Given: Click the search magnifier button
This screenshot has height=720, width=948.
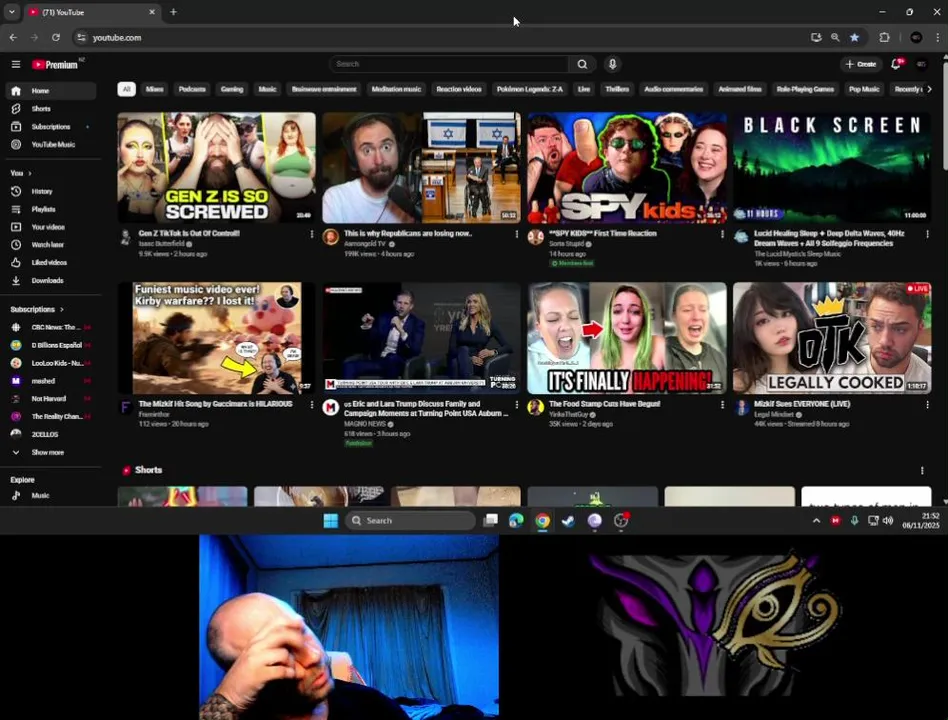Looking at the screenshot, I should (x=582, y=64).
